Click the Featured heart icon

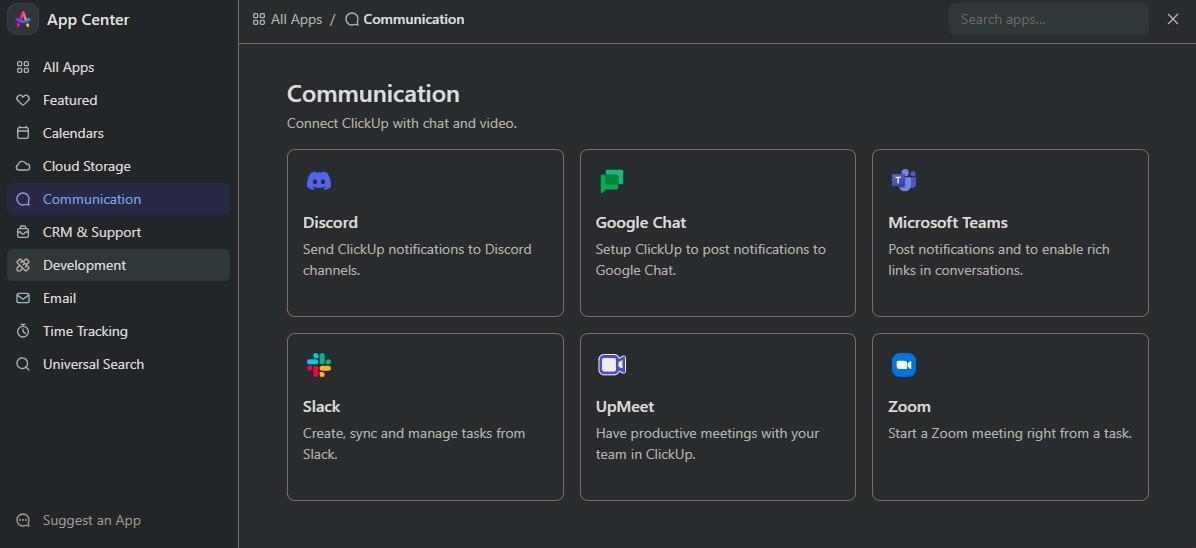(23, 100)
